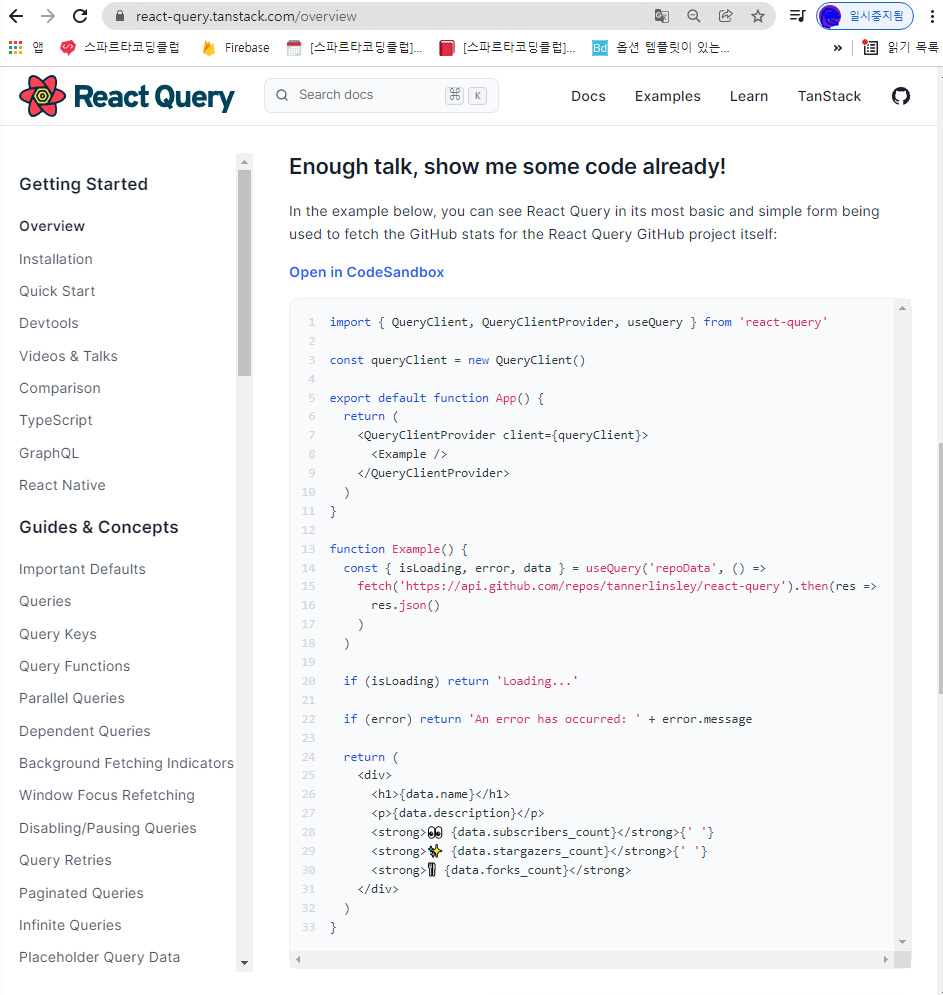The height and width of the screenshot is (995, 943).
Task: Click the Search docs input field
Action: coord(381,95)
